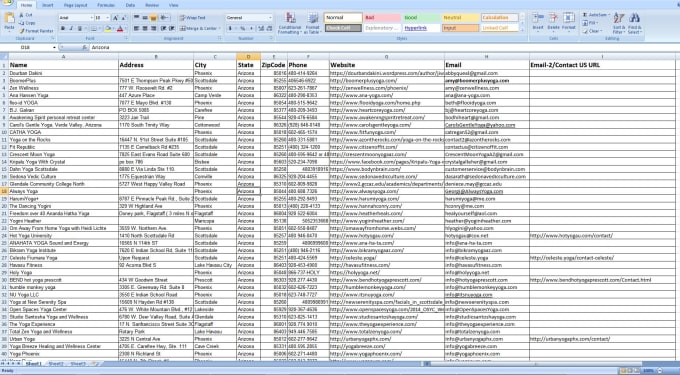
Task: Open the font size dropdown
Action: [108, 18]
